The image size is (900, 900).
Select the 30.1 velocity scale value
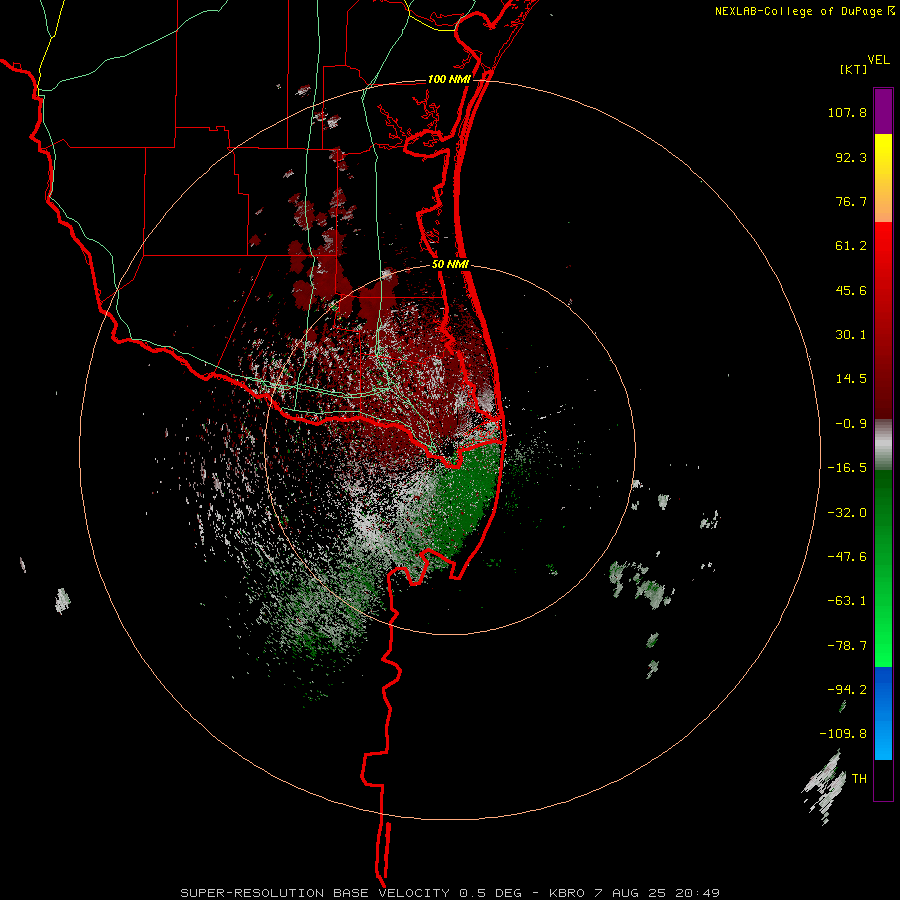click(x=851, y=335)
